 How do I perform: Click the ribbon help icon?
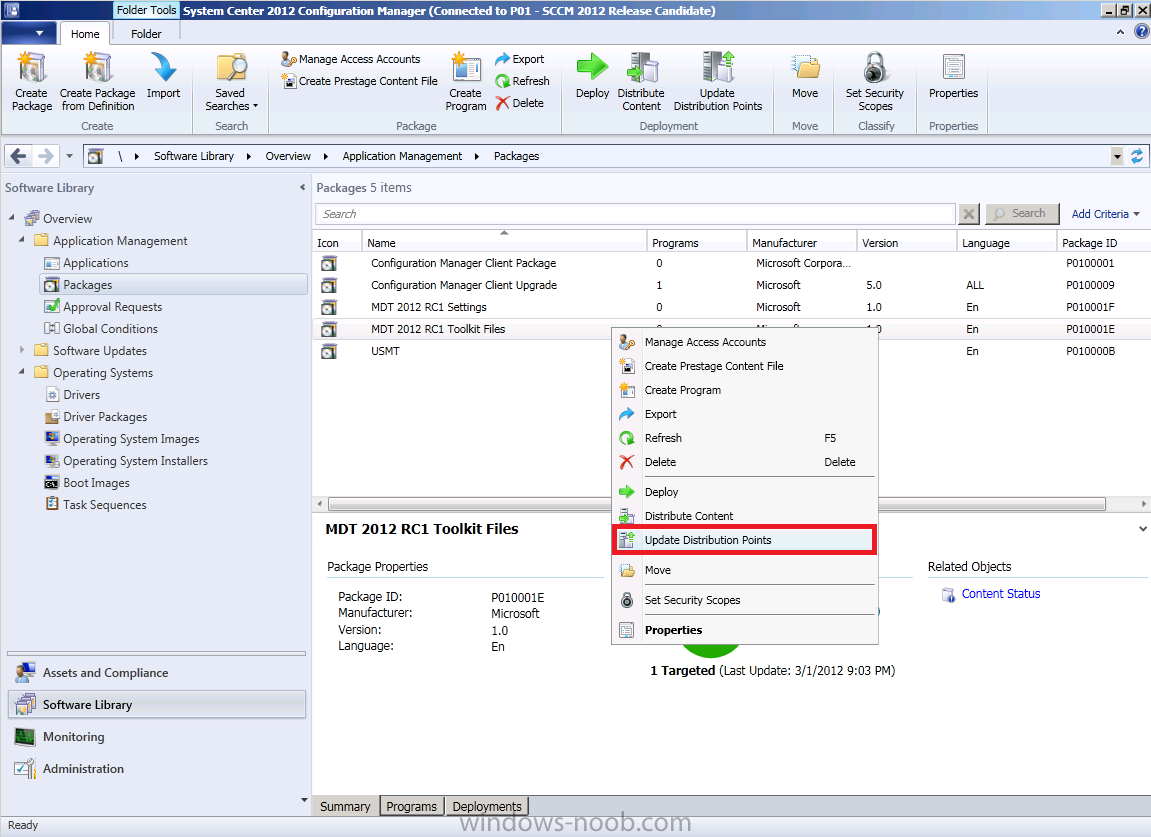[1141, 32]
